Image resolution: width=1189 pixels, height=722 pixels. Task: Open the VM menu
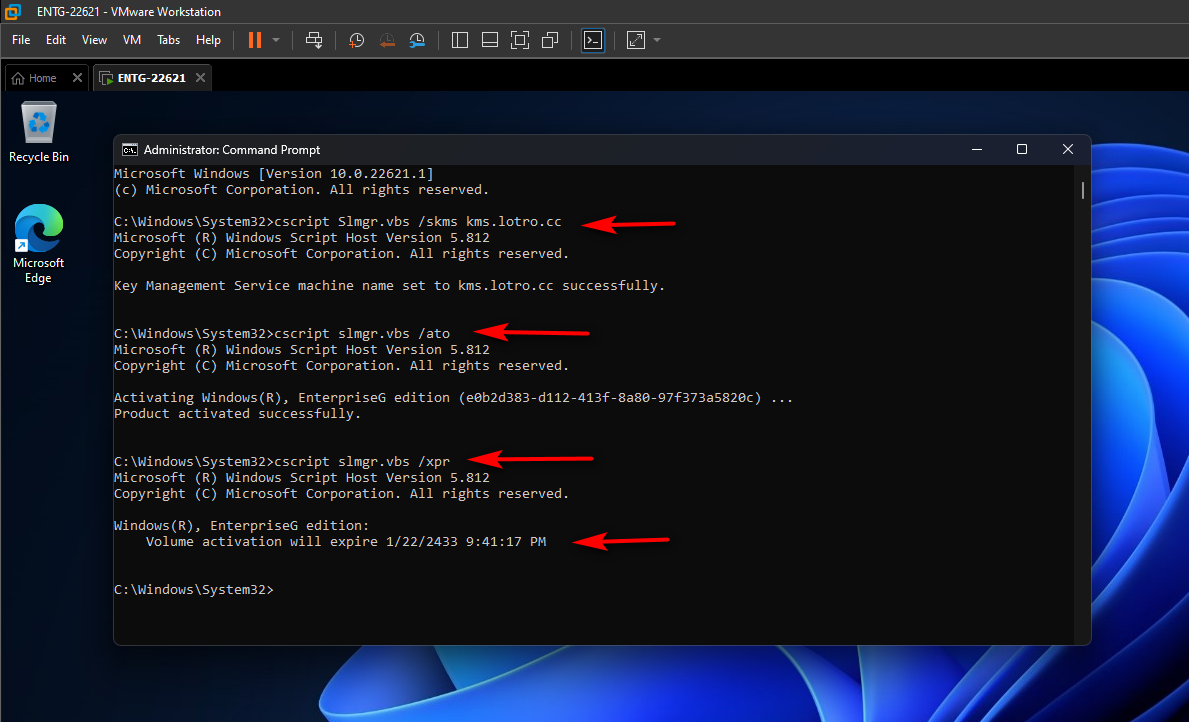[x=132, y=40]
